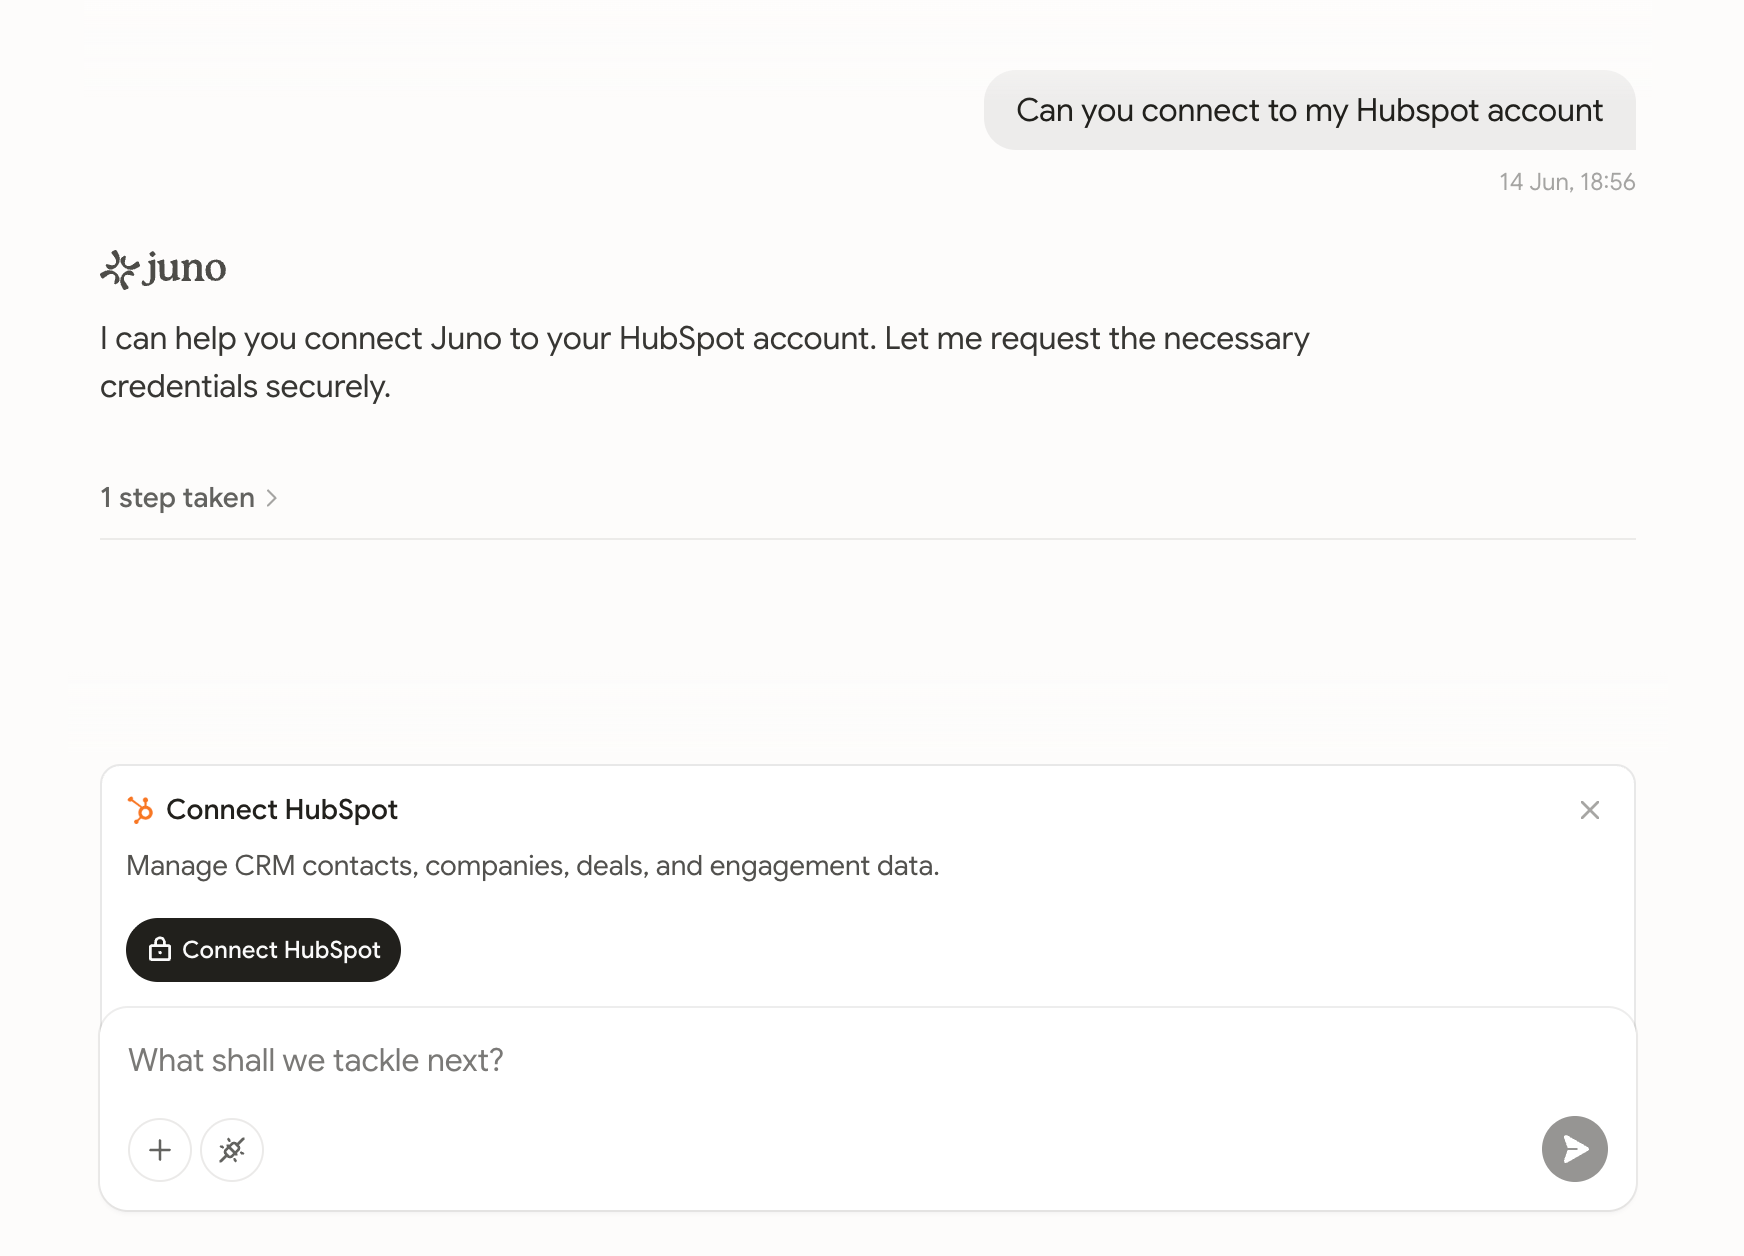This screenshot has width=1744, height=1256.
Task: Click the send arrow button
Action: click(1575, 1149)
